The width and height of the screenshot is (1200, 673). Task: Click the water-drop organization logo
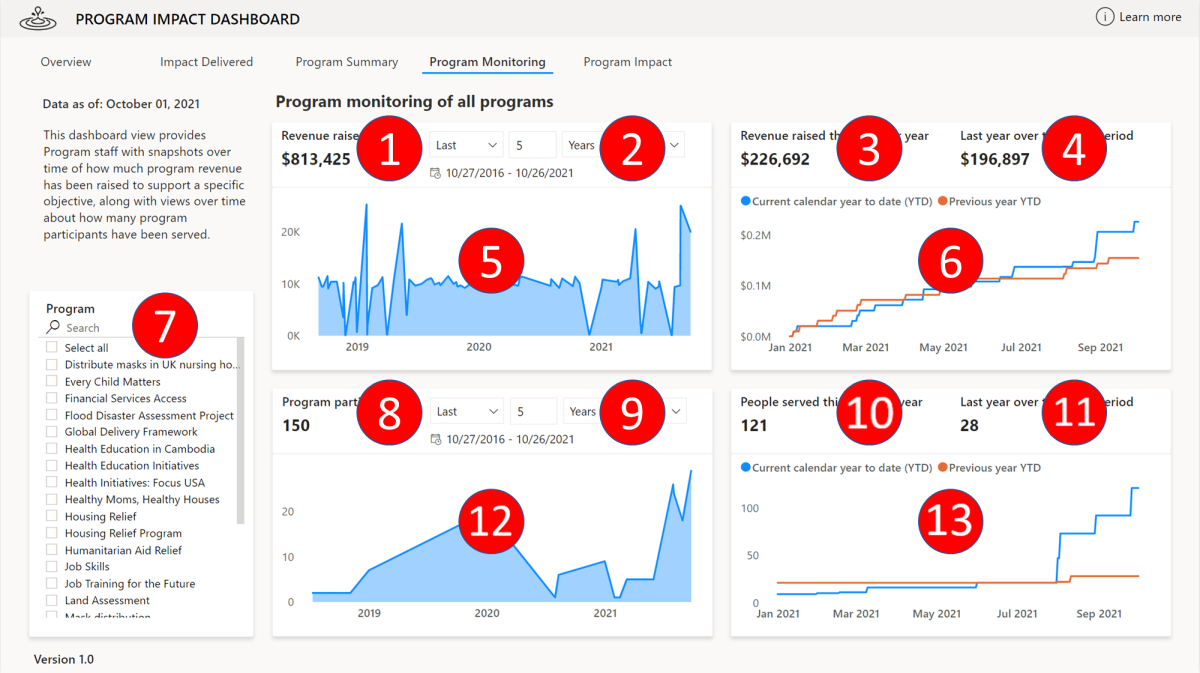tap(38, 18)
